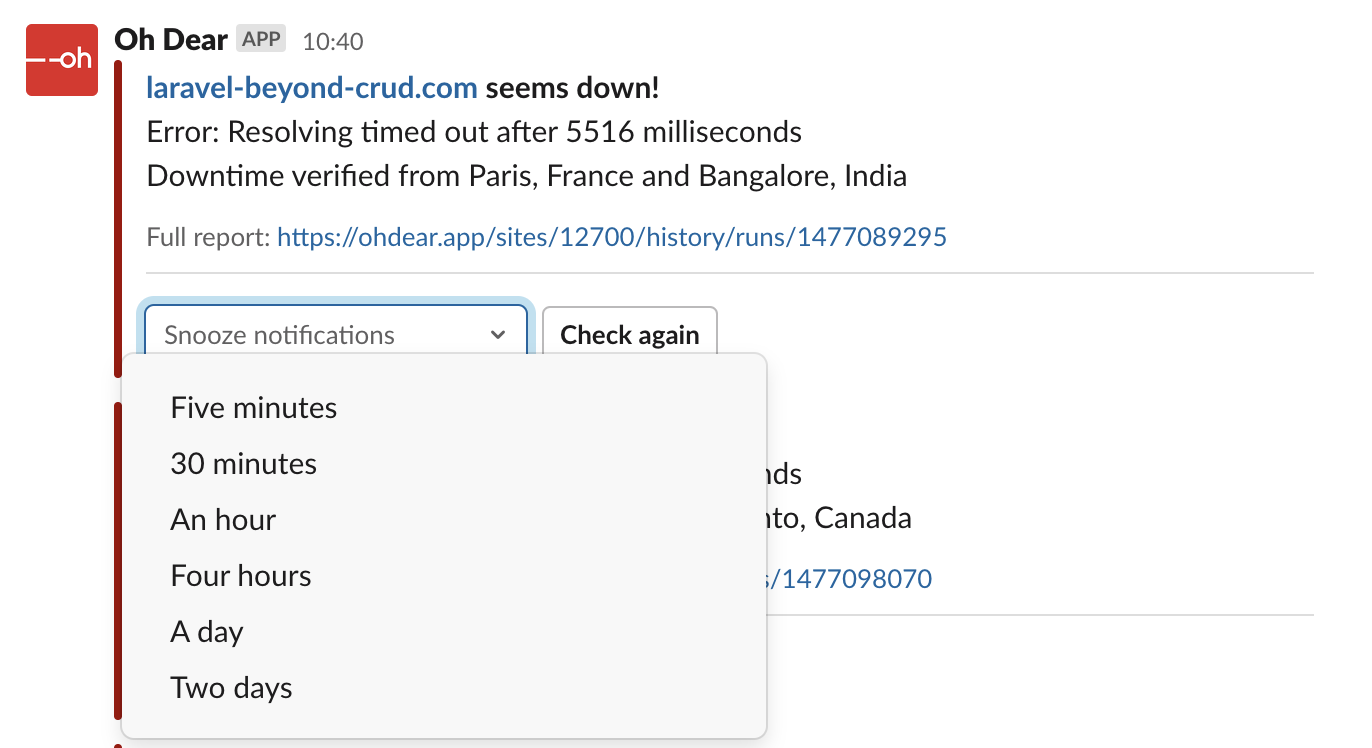
Task: Click the 'seems down!' bold heading text
Action: point(573,88)
